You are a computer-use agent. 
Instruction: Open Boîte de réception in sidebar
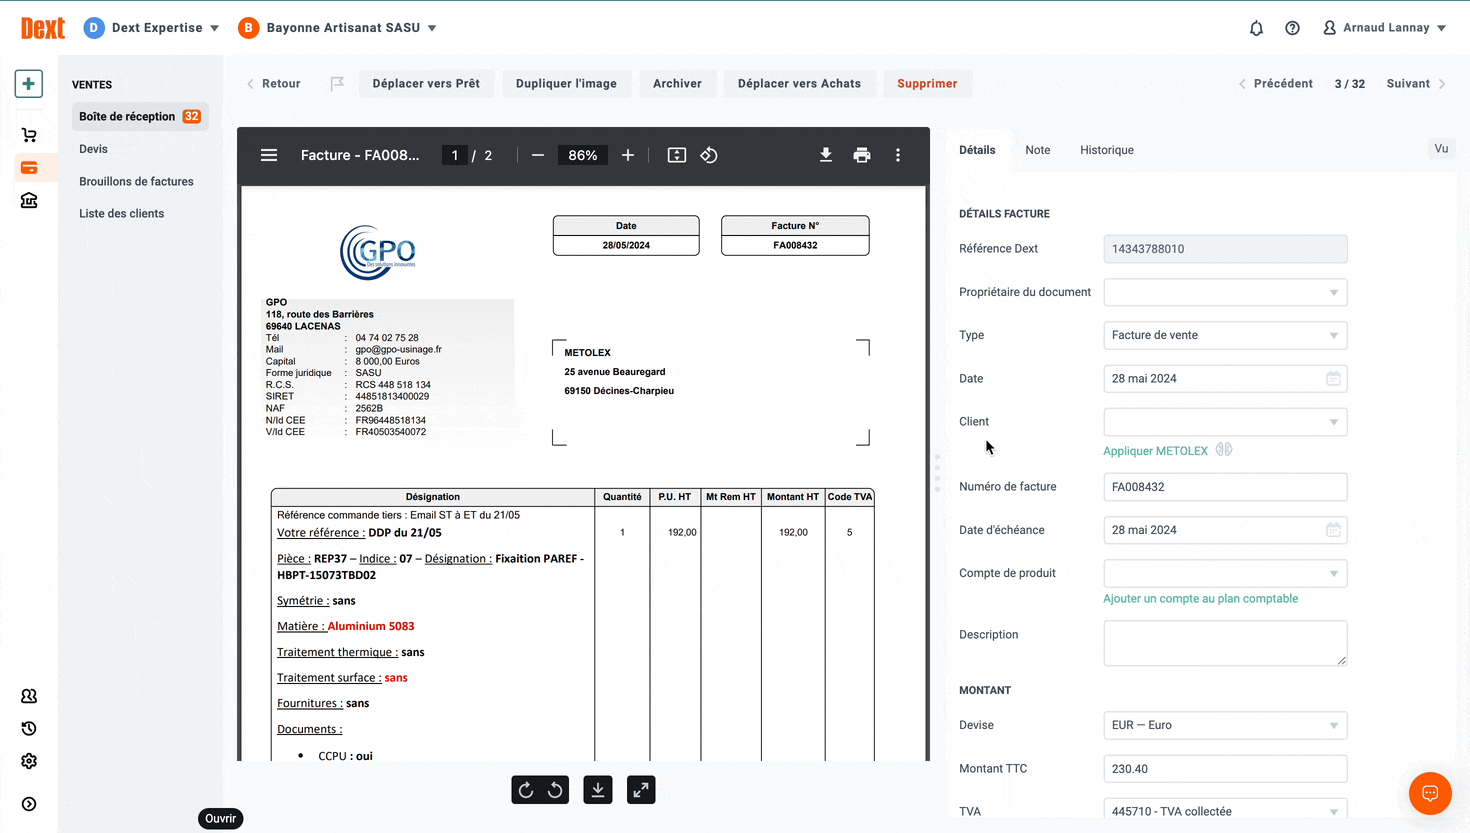click(140, 116)
